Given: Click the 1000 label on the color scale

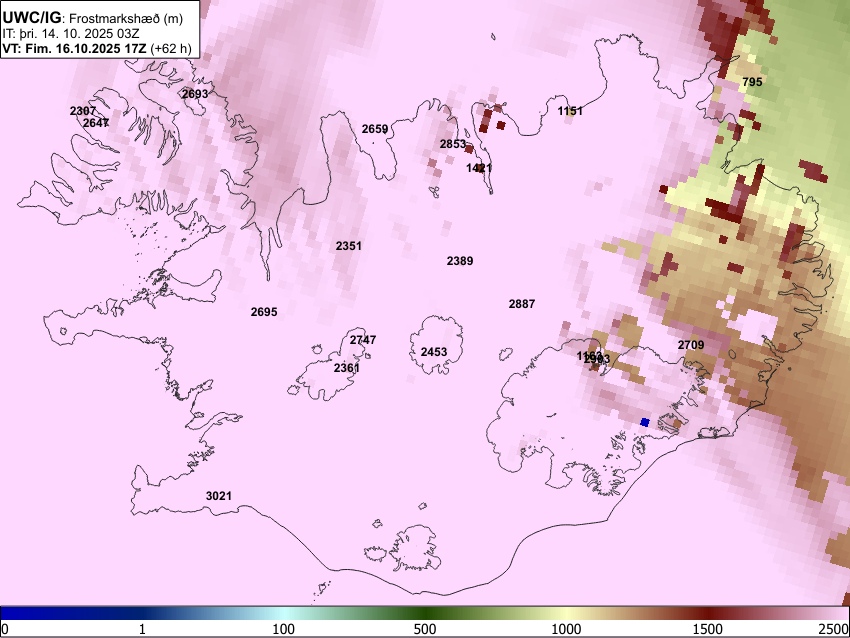Looking at the screenshot, I should 566,629.
